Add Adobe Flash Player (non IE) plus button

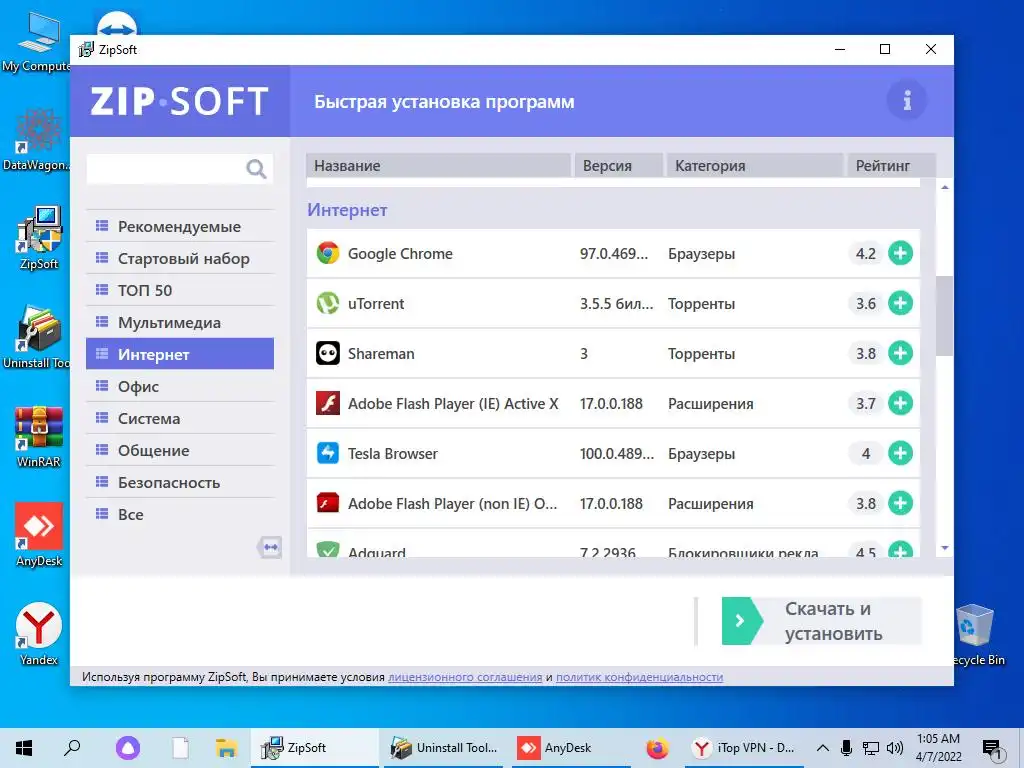[x=900, y=503]
